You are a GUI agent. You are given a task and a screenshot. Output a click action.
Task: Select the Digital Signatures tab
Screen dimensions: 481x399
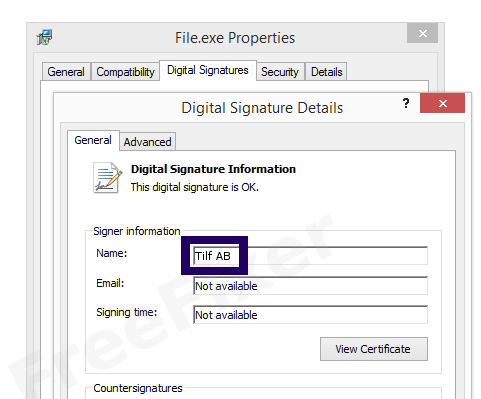point(208,70)
